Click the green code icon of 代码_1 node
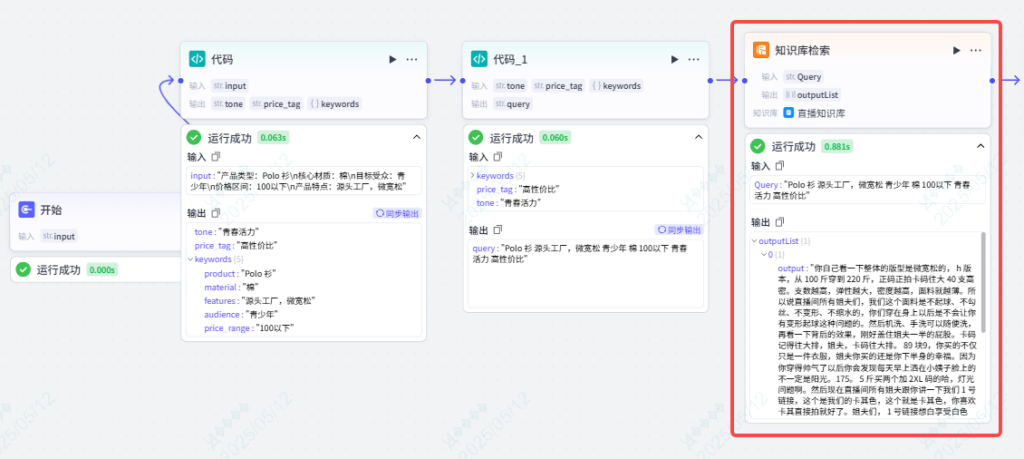The image size is (1024, 459). coord(479,59)
